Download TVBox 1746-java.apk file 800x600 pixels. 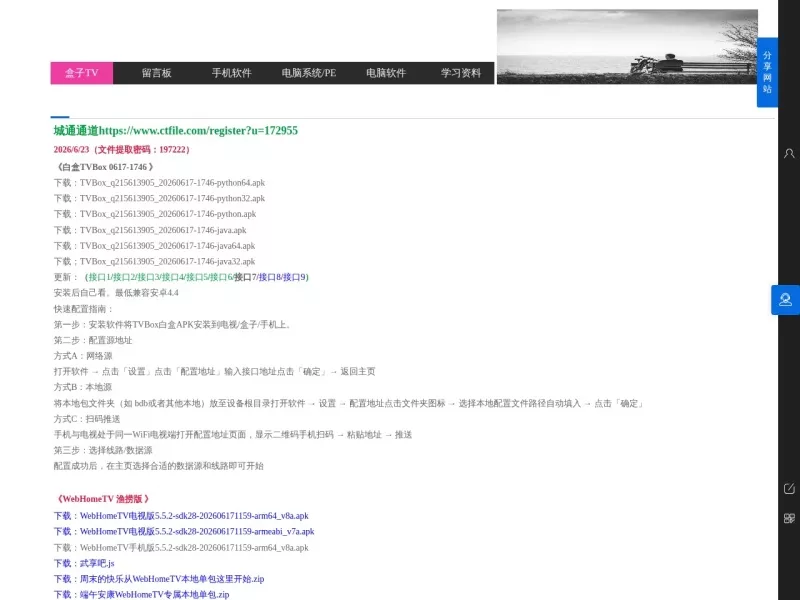pyautogui.click(x=163, y=230)
